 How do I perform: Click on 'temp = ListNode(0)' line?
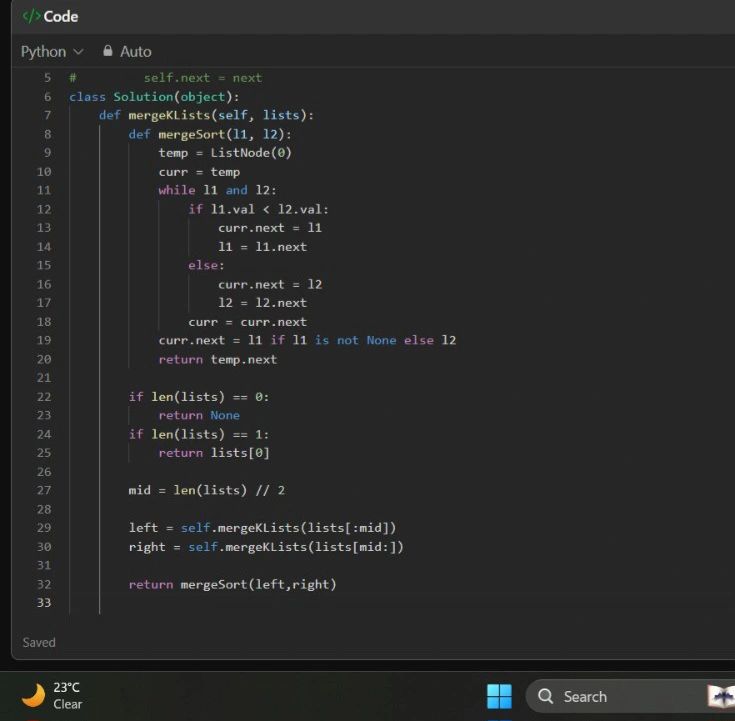(225, 153)
